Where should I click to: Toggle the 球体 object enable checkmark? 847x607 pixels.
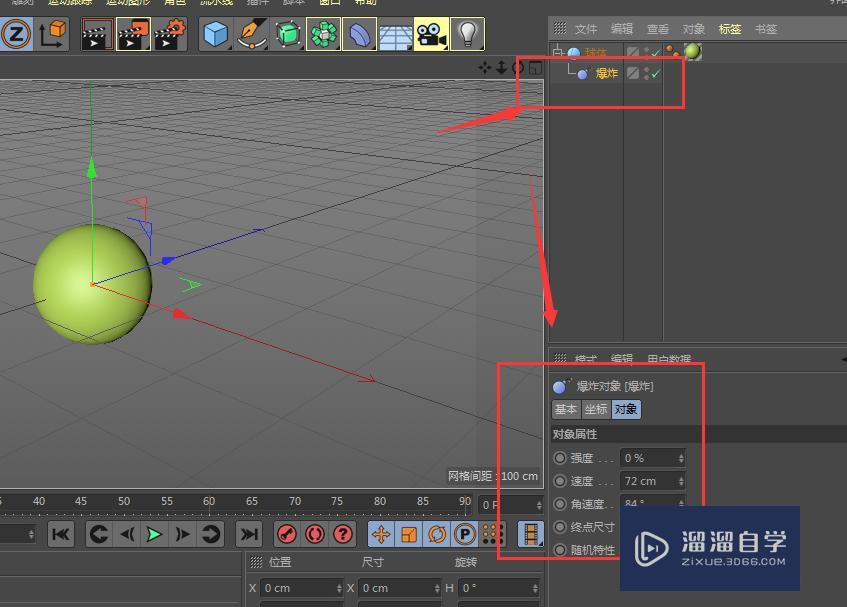655,52
